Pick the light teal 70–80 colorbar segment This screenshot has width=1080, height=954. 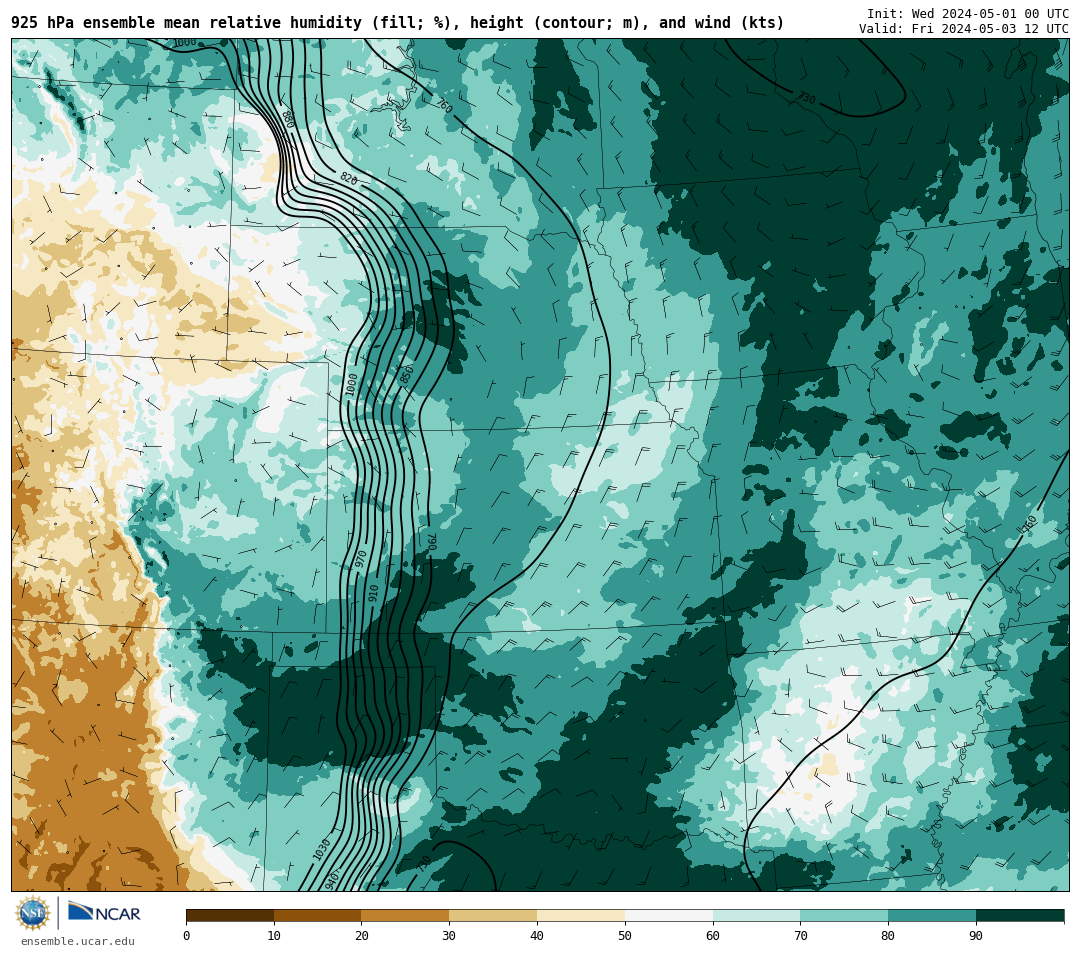click(844, 916)
